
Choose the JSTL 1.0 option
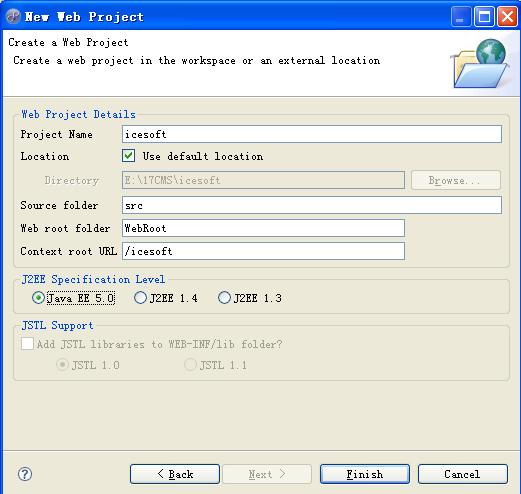click(x=62, y=365)
